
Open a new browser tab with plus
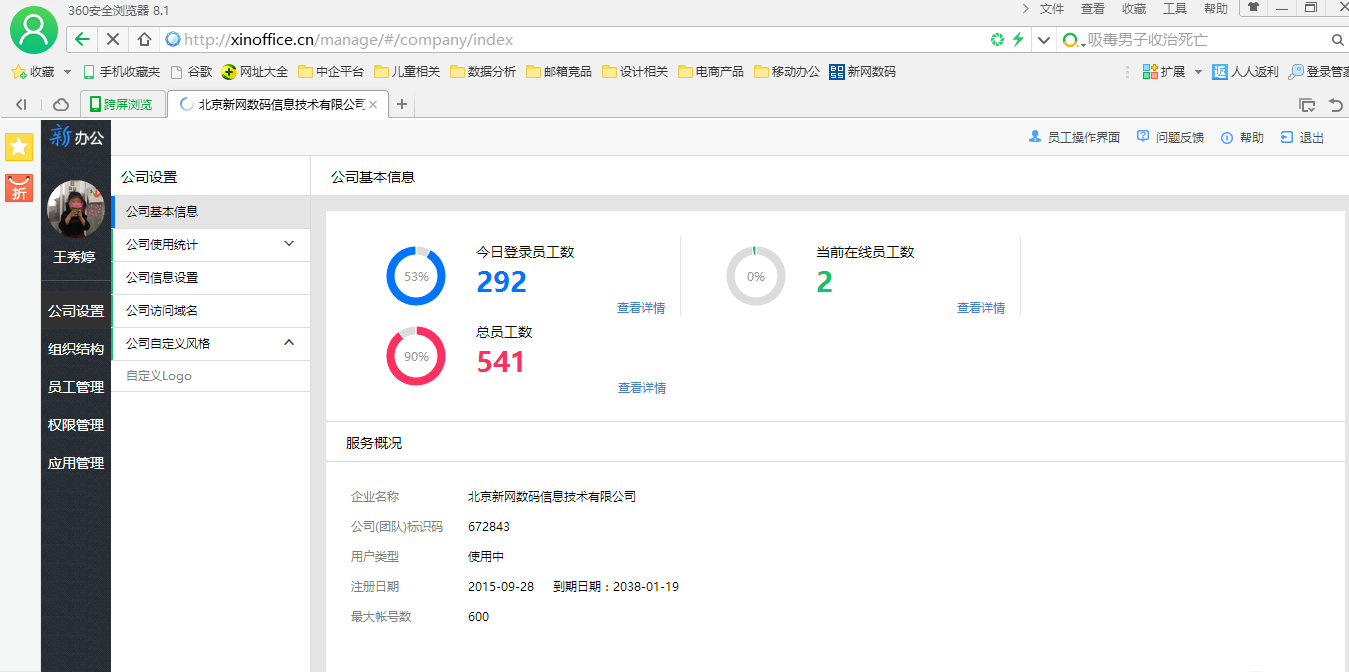pyautogui.click(x=402, y=104)
